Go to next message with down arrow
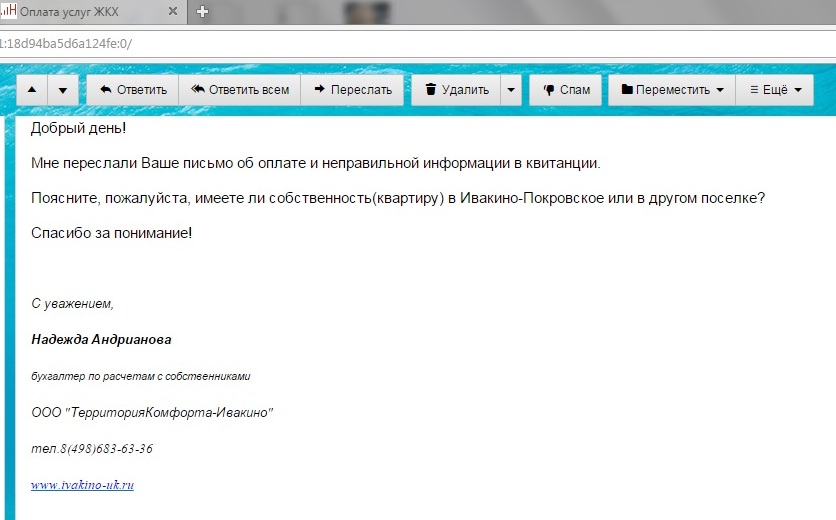Viewport: 836px width, 520px height. [x=63, y=90]
